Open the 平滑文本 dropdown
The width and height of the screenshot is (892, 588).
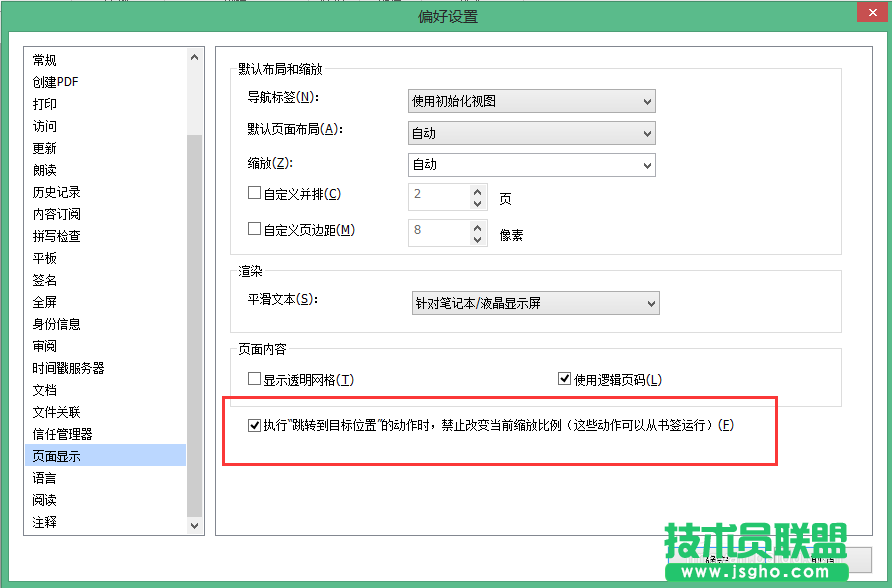535,303
